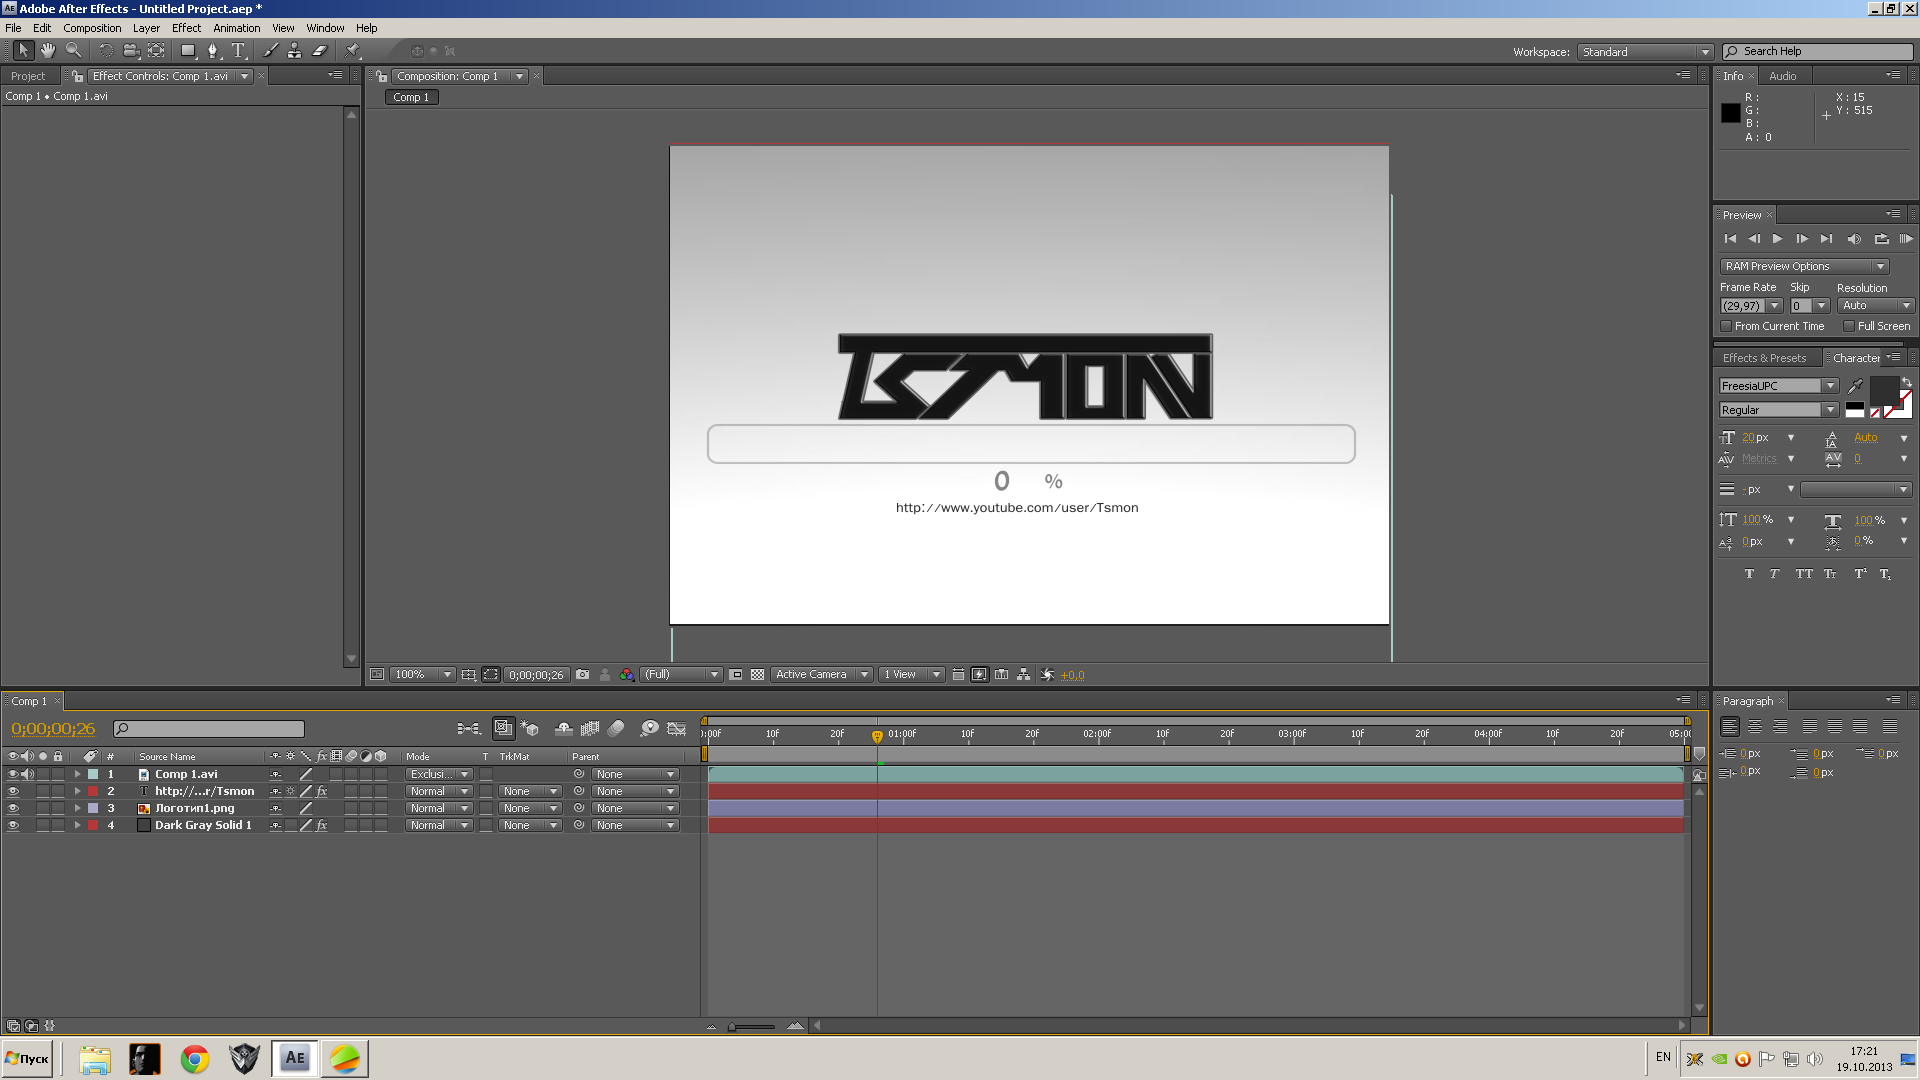The width and height of the screenshot is (1920, 1080).
Task: Select the Puppet Pin tool
Action: [353, 51]
